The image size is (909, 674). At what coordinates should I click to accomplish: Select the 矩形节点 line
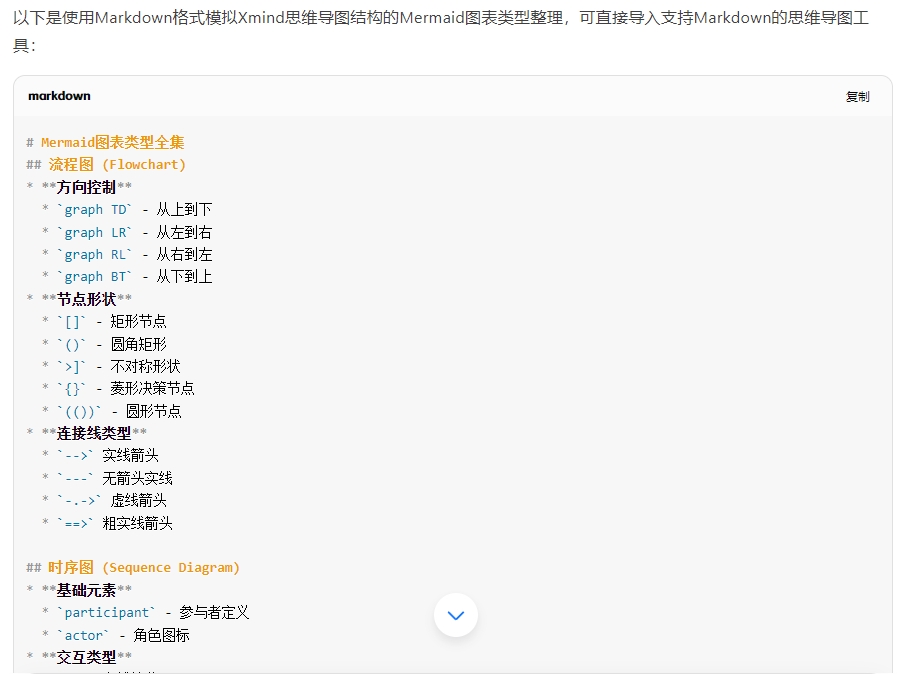(104, 321)
